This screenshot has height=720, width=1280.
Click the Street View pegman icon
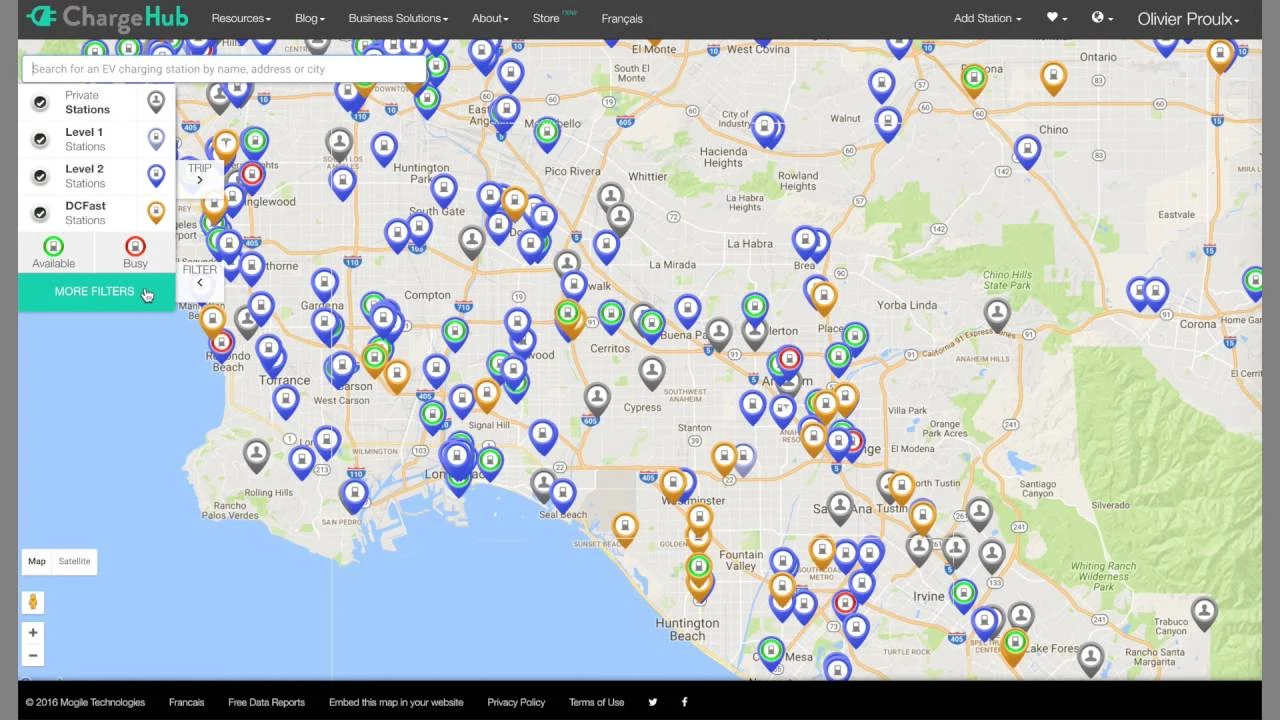click(x=33, y=602)
